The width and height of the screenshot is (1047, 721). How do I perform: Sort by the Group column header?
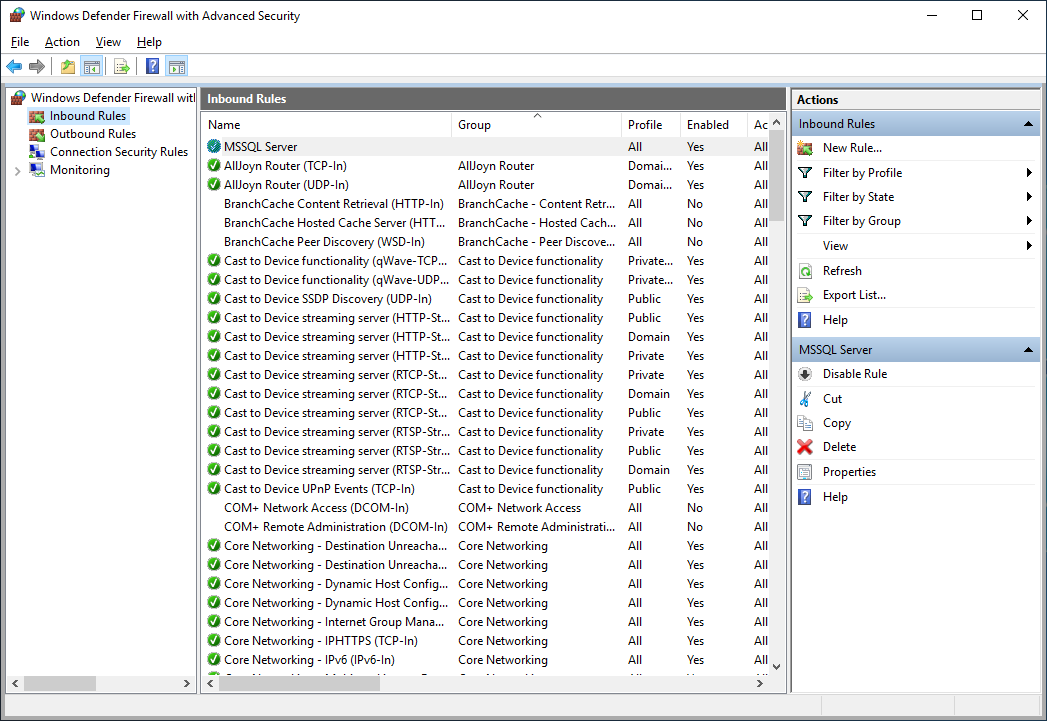(x=536, y=125)
